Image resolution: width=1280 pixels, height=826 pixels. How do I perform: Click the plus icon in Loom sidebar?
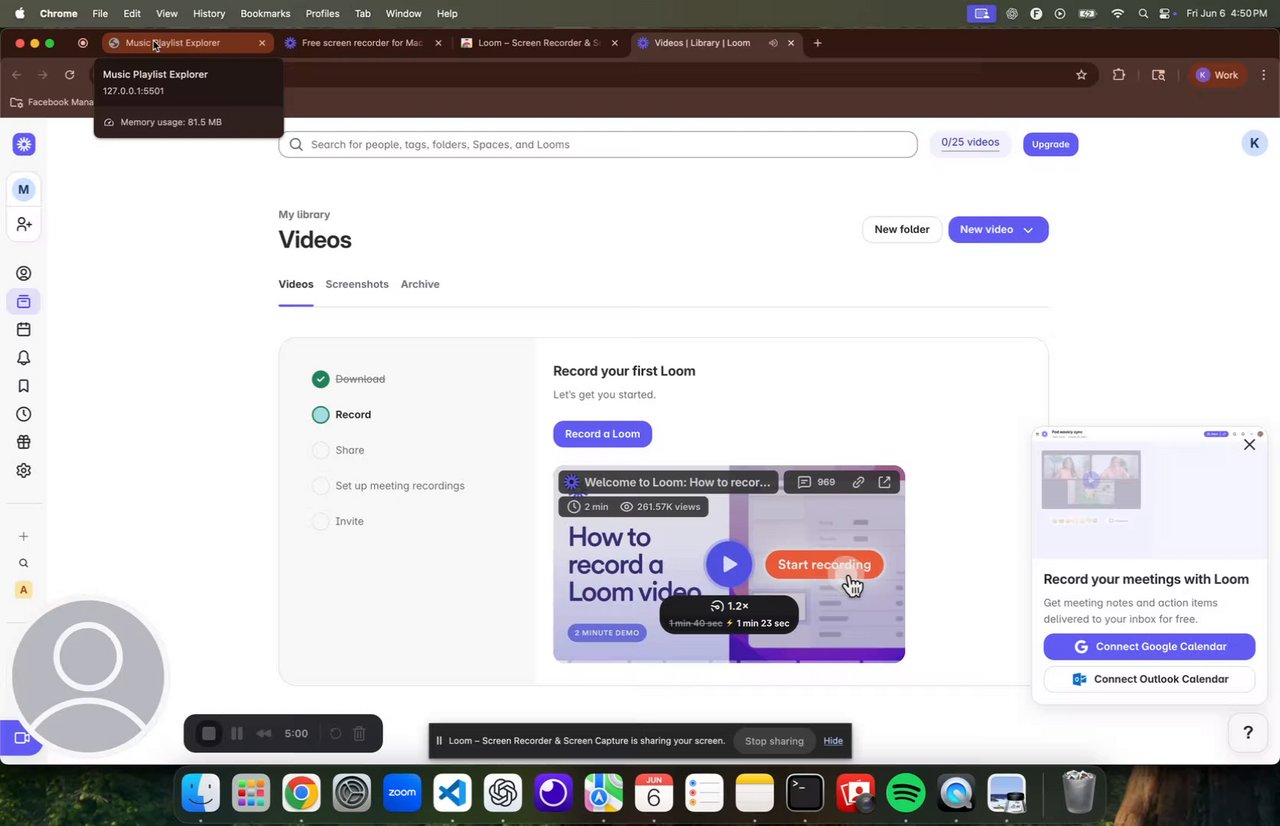point(24,536)
